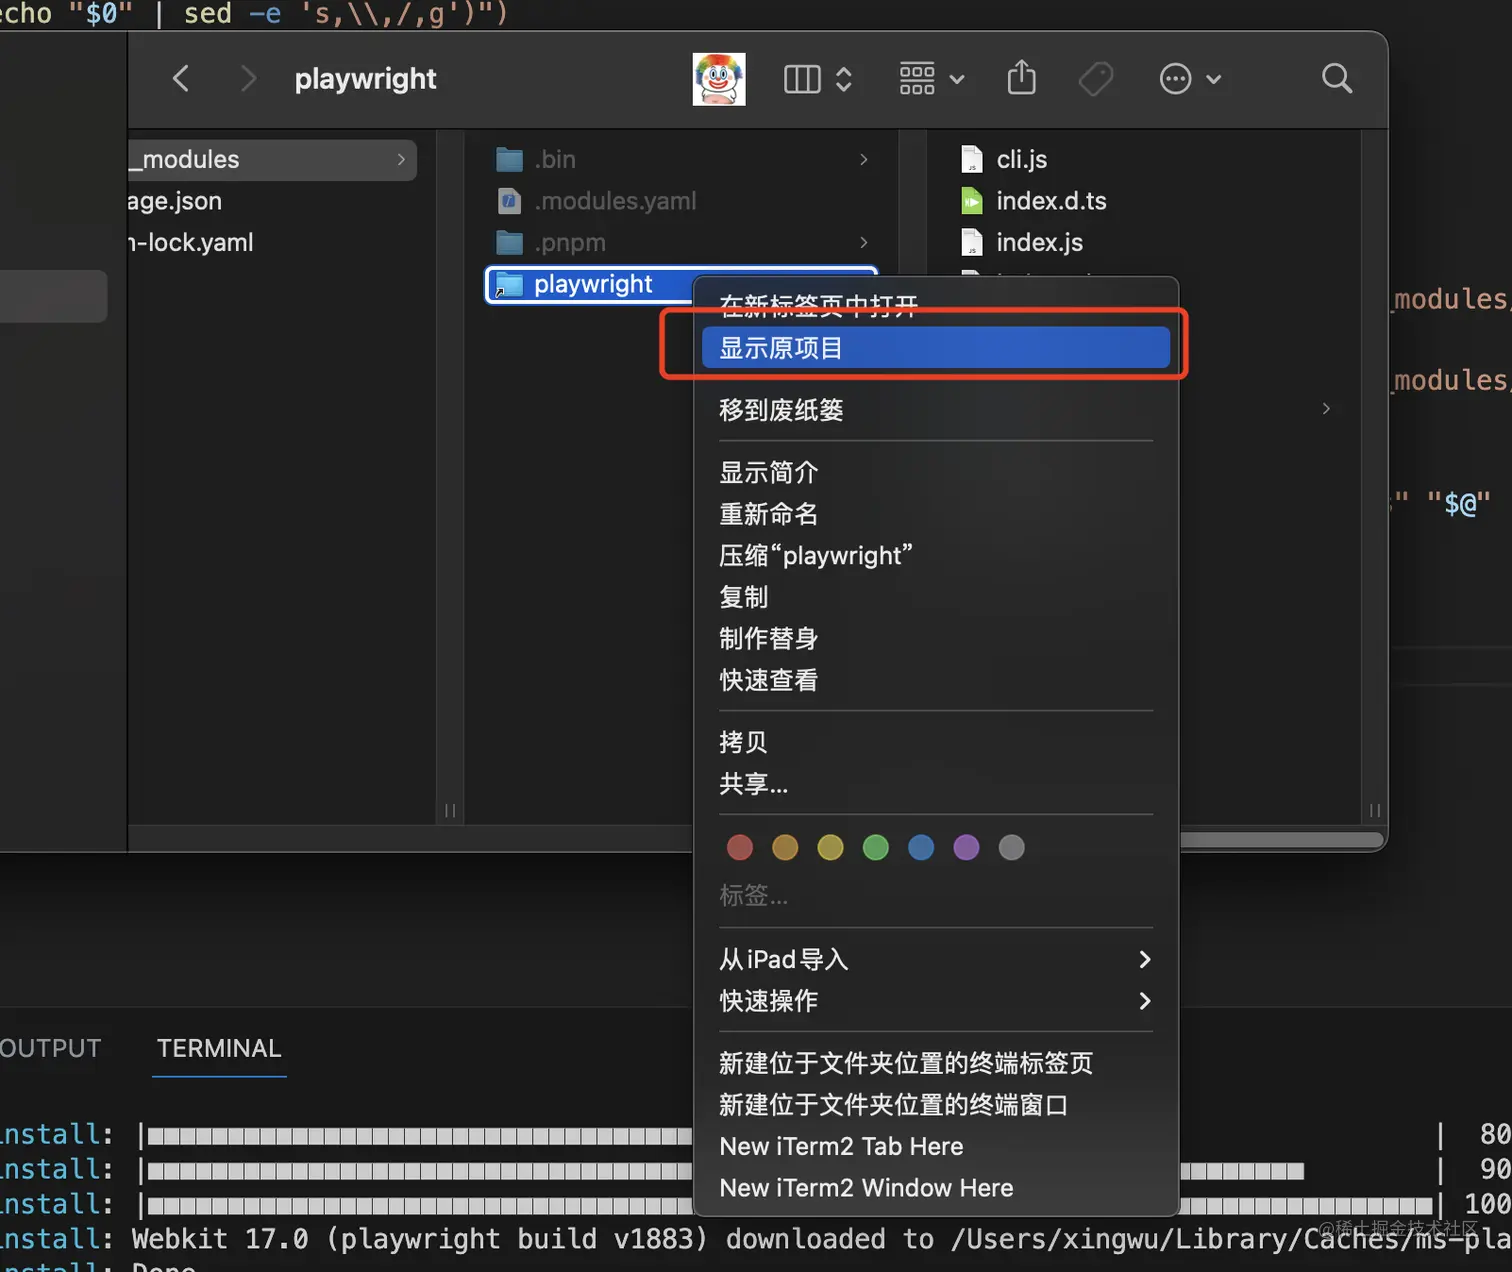Screen dimensions: 1512x1272
Task: Click the clown face toolbar icon
Action: pos(719,79)
